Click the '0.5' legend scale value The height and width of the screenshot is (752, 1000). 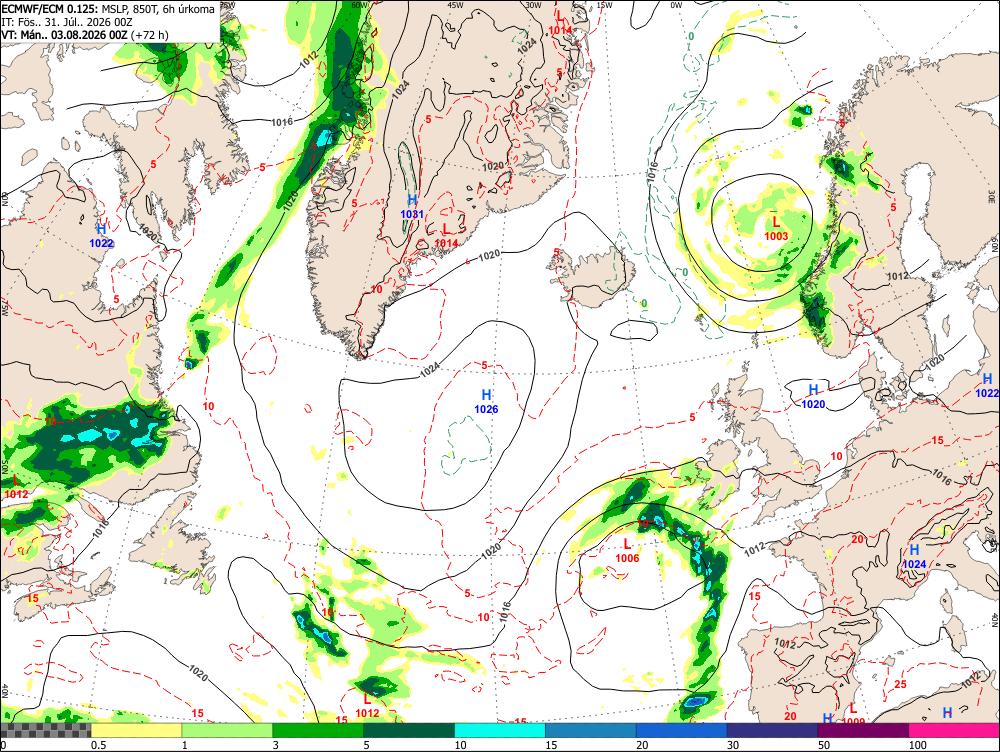(98, 745)
